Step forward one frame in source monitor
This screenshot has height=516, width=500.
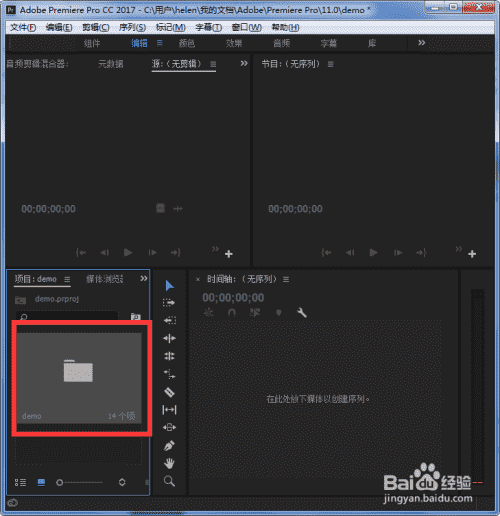coord(152,253)
